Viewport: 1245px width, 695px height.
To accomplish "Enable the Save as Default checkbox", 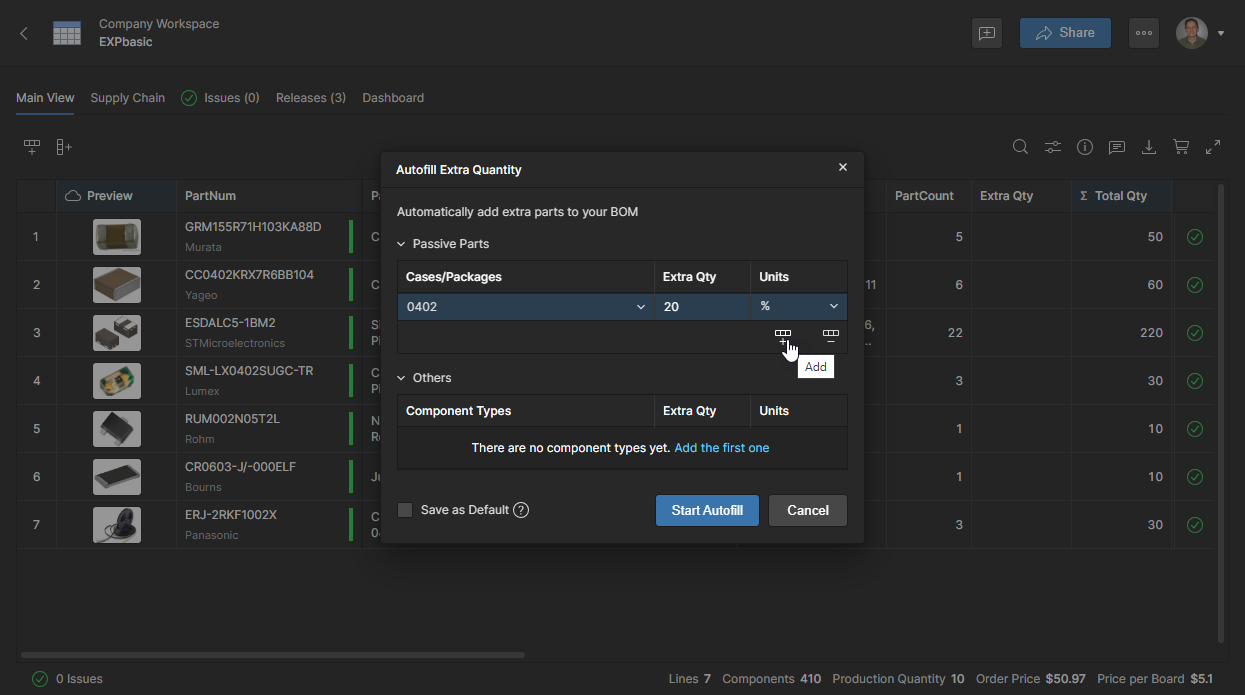I will (x=405, y=510).
